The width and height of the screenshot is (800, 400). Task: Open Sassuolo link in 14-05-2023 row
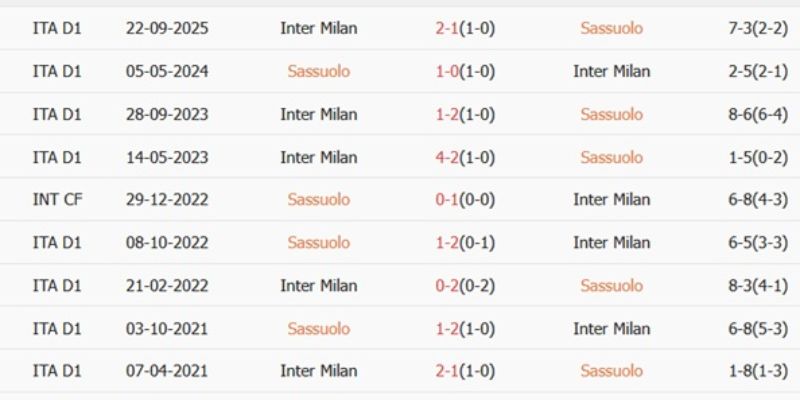(611, 157)
